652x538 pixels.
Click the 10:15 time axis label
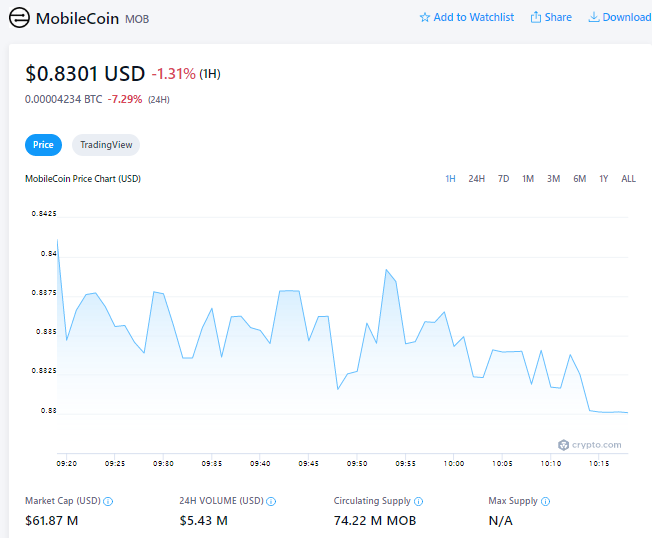(x=599, y=464)
